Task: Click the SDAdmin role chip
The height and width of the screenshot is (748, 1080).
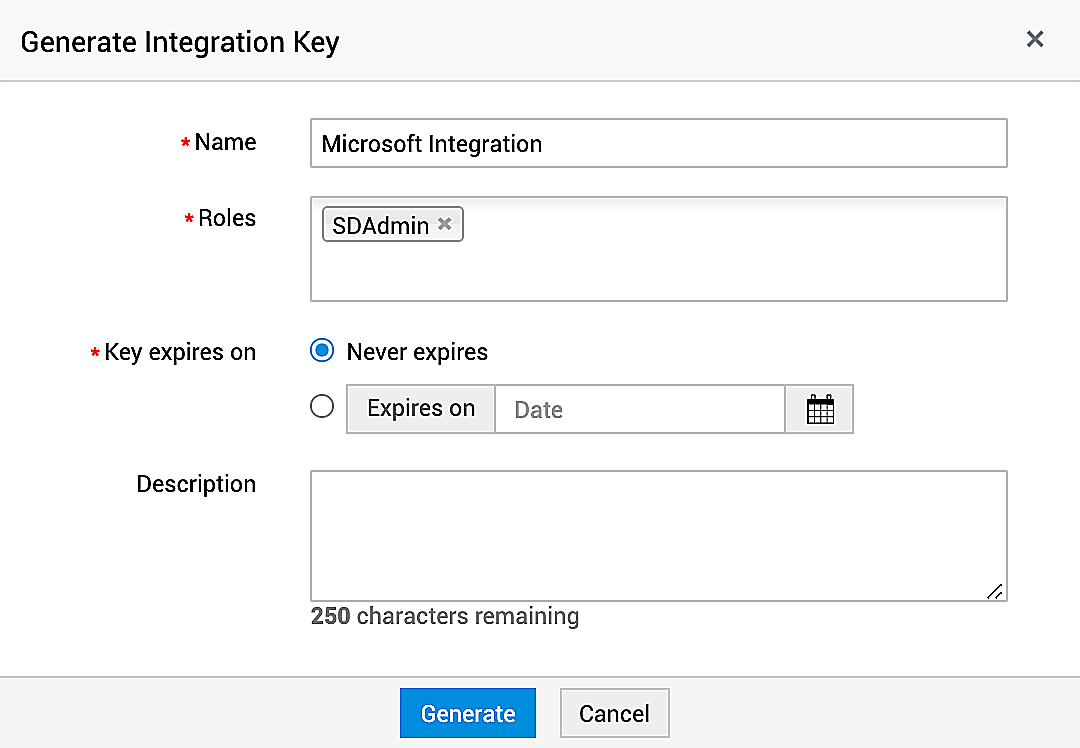Action: coord(380,225)
